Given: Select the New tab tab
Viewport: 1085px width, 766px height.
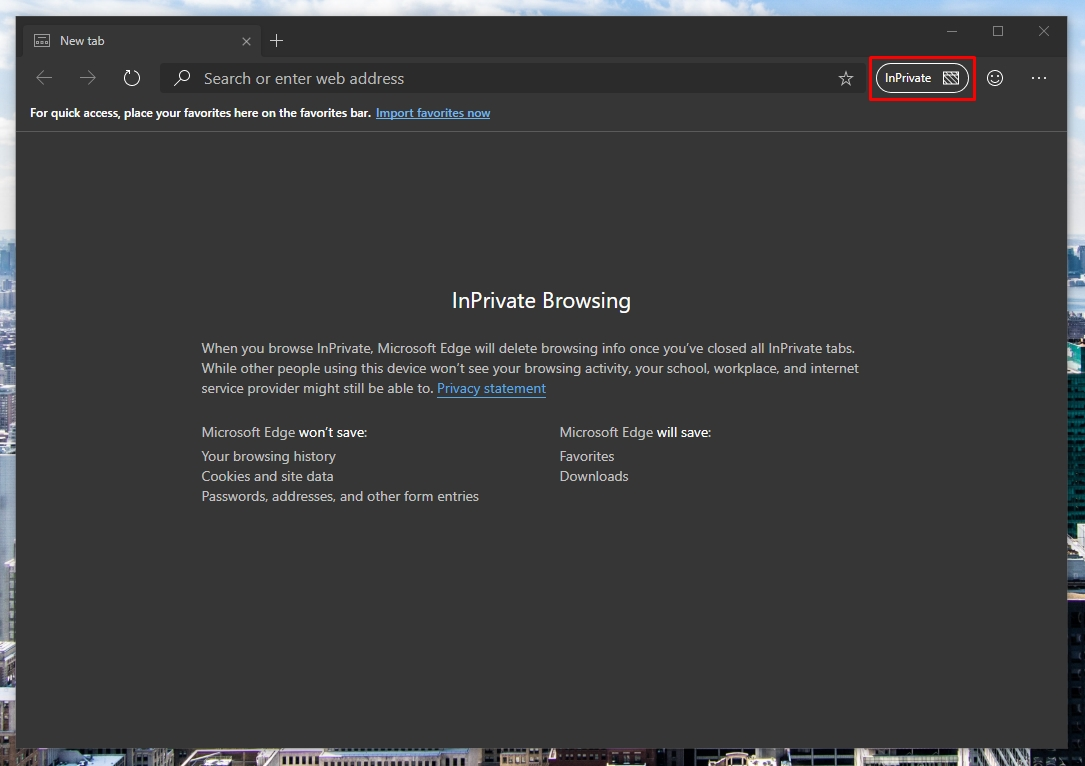Looking at the screenshot, I should [x=120, y=41].
